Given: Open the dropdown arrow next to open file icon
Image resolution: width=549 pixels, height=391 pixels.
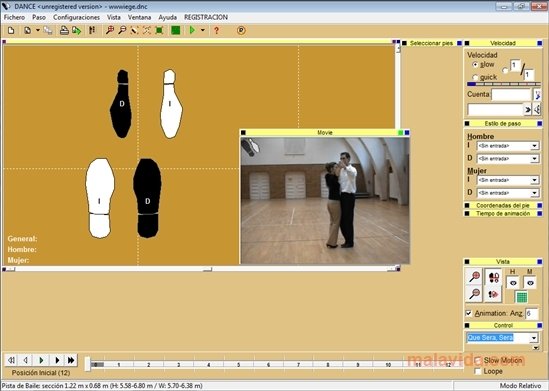Looking at the screenshot, I should (x=37, y=30).
